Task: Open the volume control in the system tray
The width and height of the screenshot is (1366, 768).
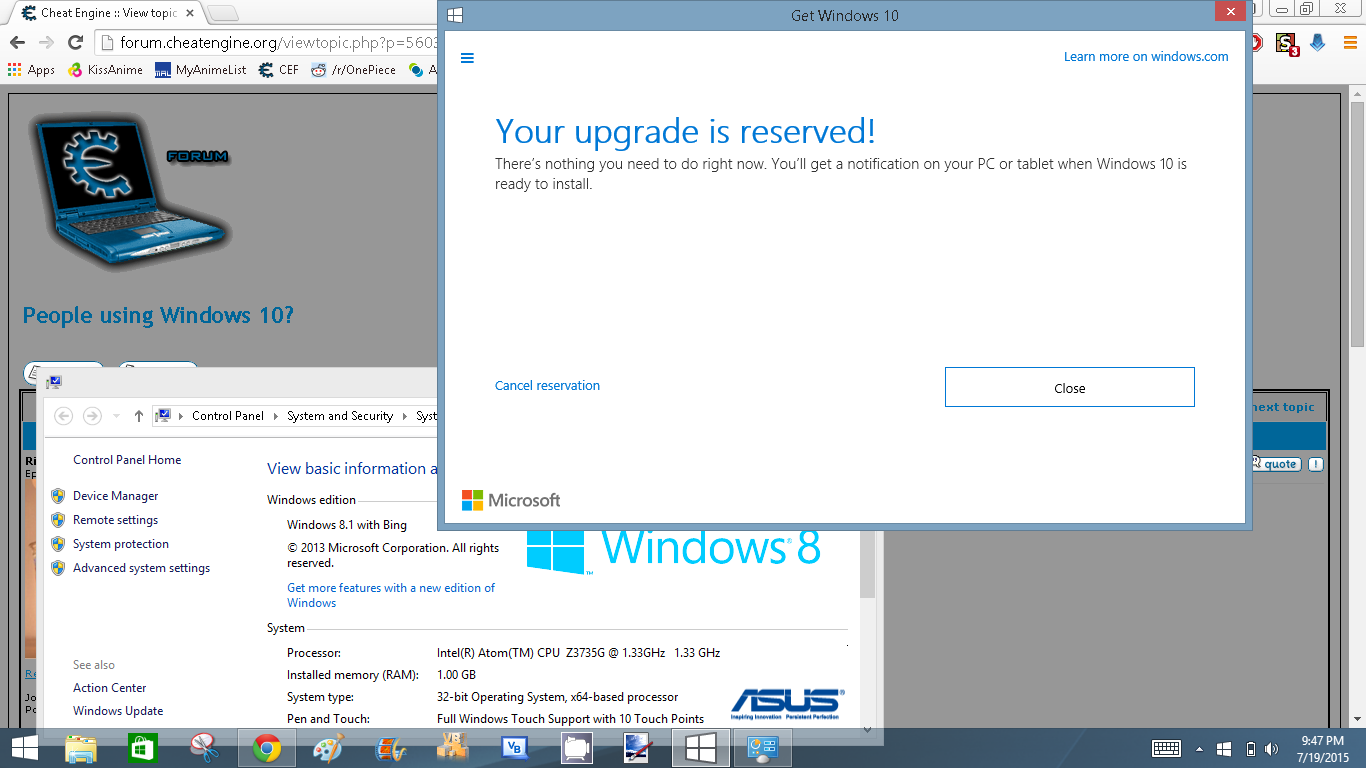Action: [1272, 747]
